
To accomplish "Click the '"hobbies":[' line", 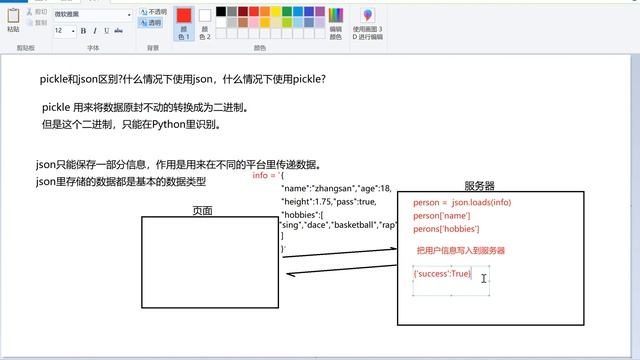I will 302,215.
